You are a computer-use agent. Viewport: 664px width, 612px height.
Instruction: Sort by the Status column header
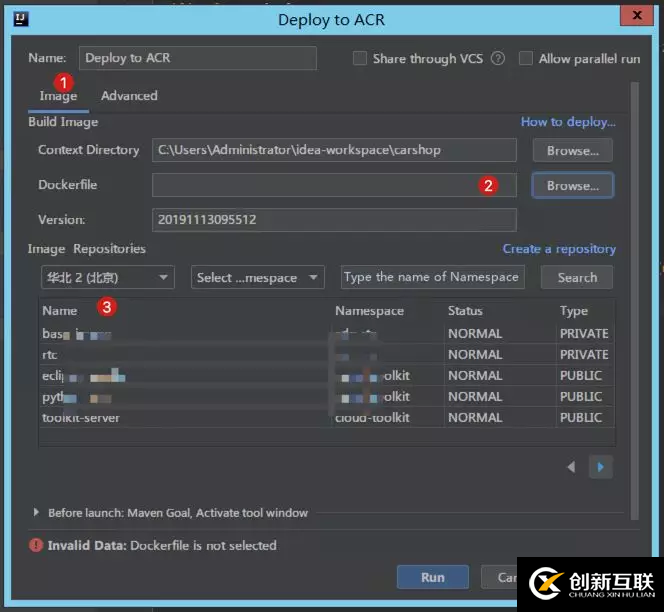pyautogui.click(x=465, y=311)
